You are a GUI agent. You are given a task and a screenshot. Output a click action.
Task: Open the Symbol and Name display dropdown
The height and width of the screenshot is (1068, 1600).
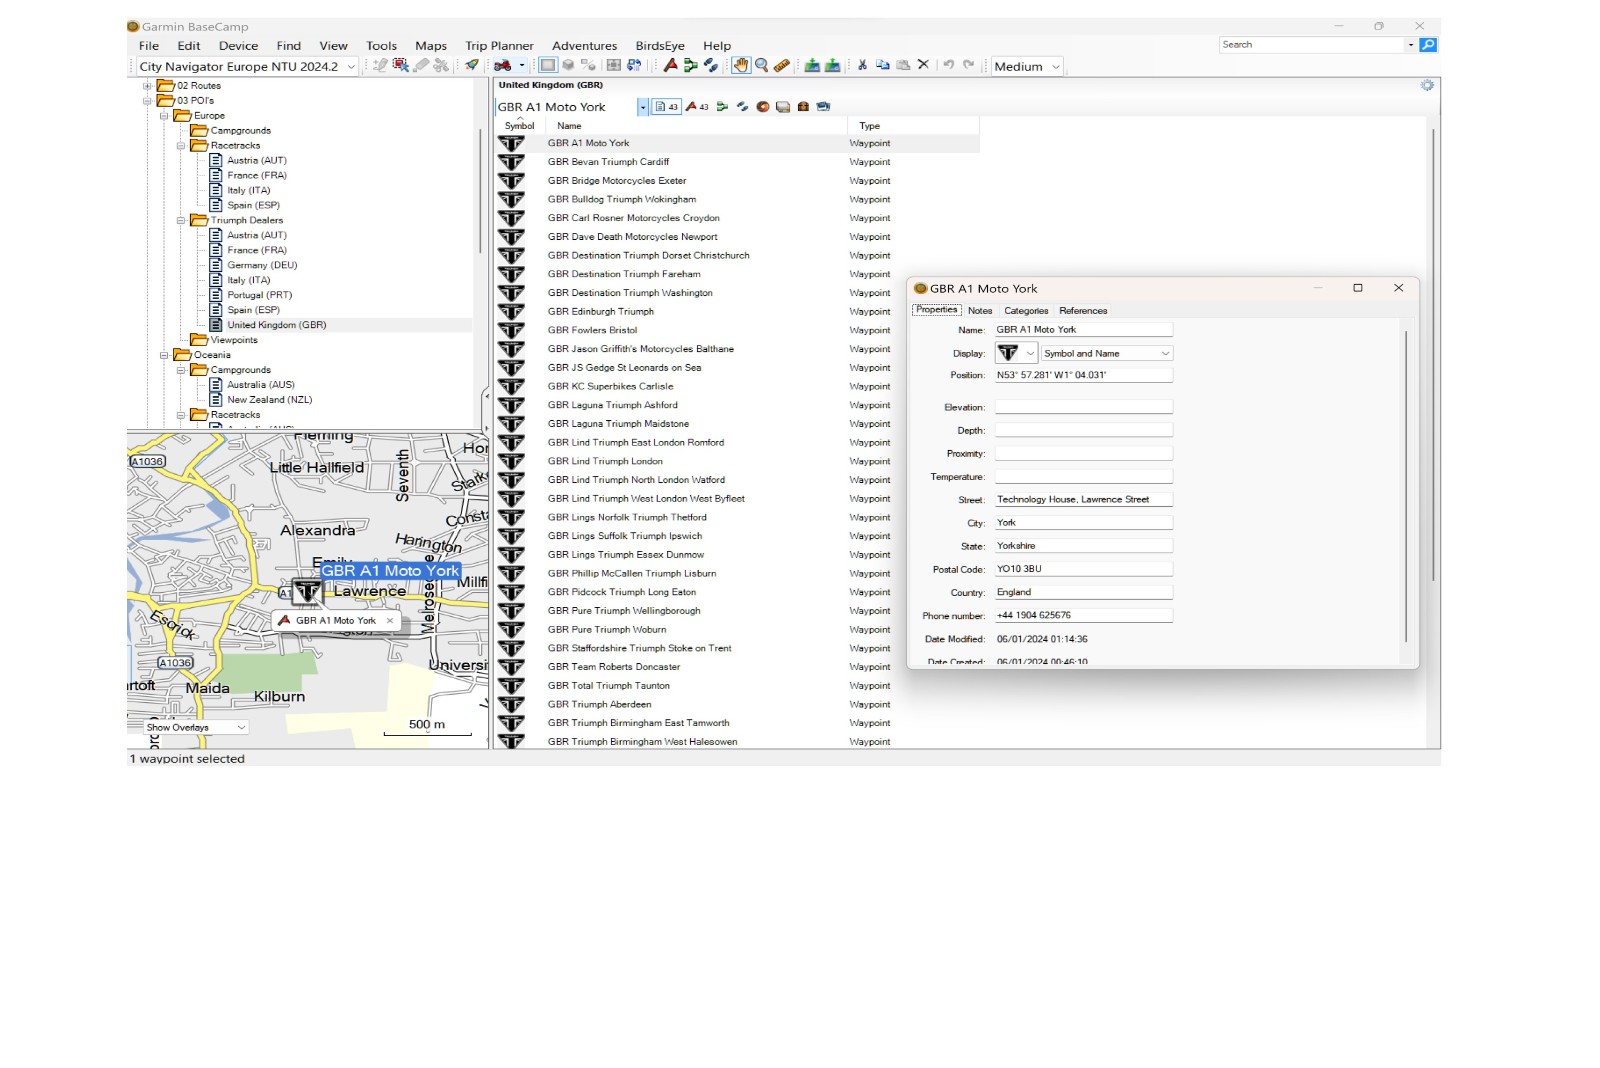click(1106, 353)
